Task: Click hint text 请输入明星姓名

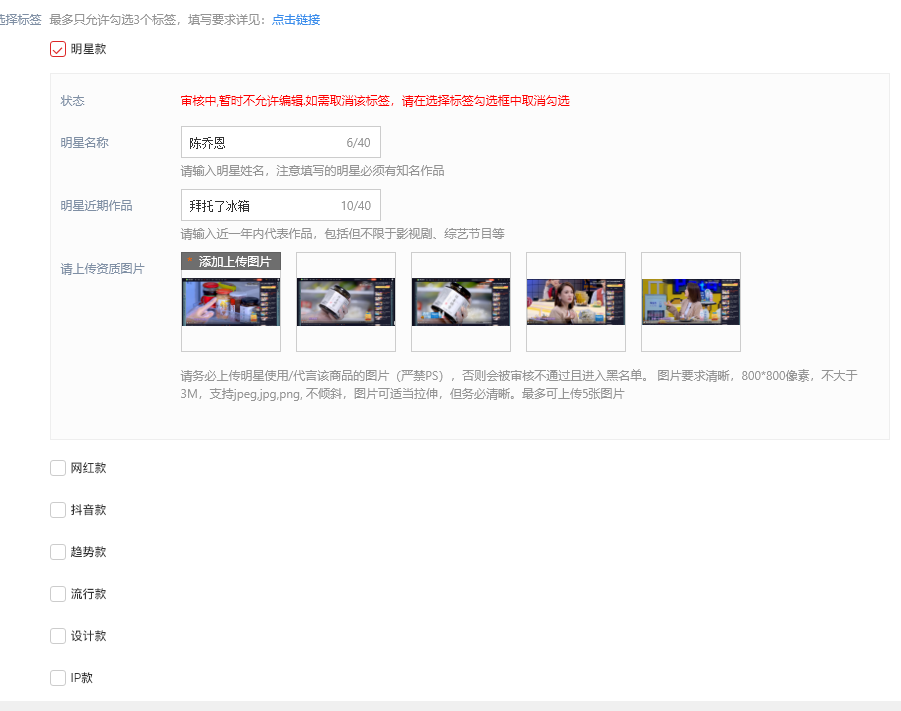Action: [312, 171]
